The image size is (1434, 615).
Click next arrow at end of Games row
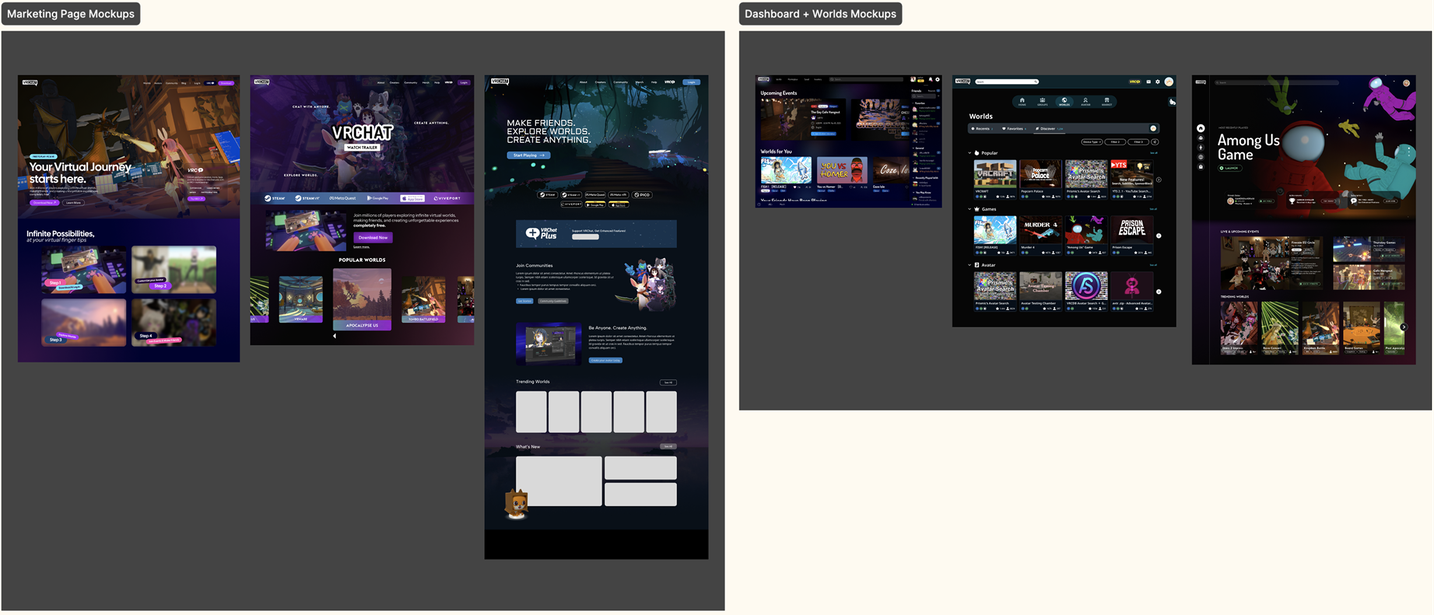[x=1159, y=236]
